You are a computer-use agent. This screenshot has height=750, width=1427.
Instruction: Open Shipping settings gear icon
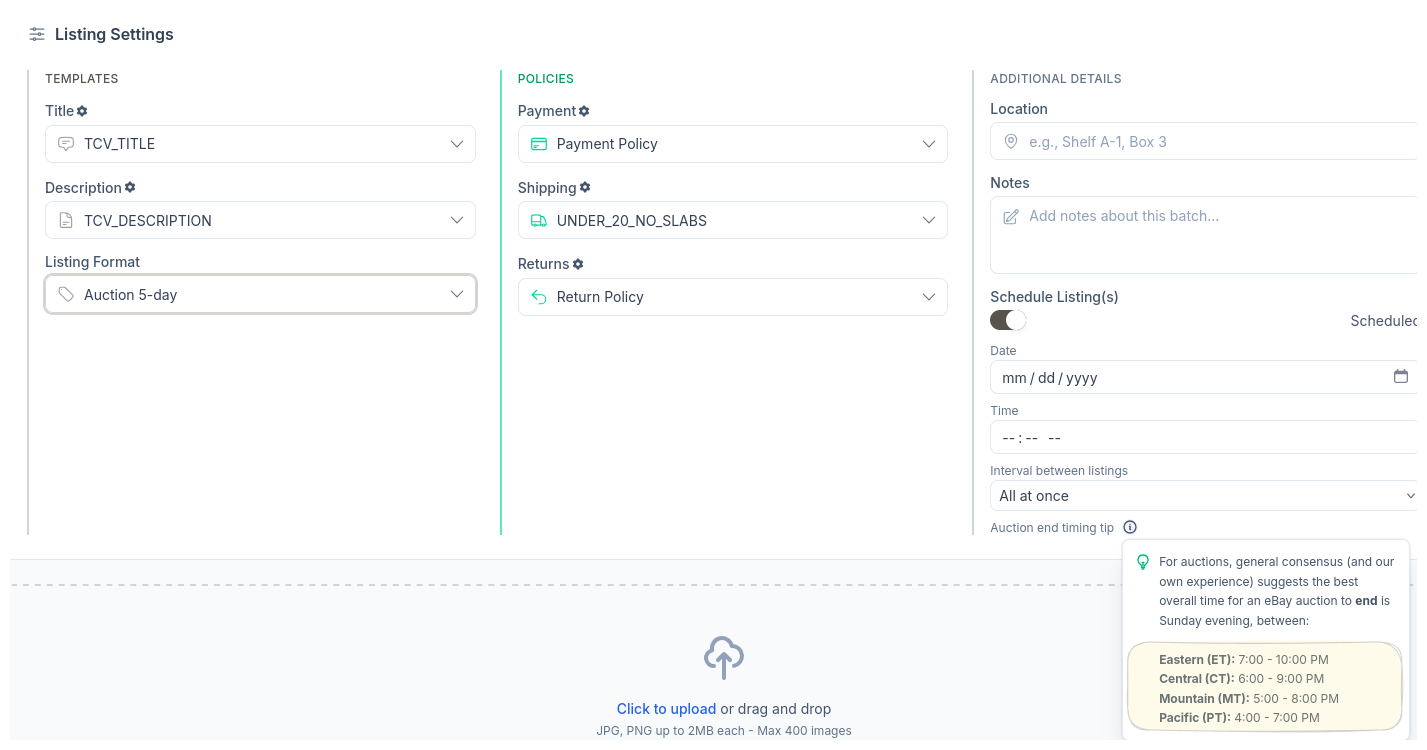pos(585,188)
